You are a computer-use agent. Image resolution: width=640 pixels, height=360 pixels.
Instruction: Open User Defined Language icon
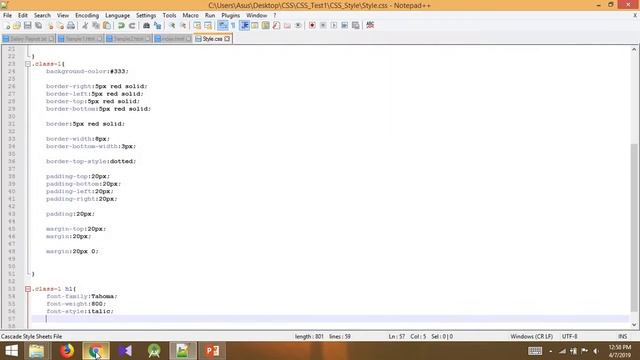pos(255,25)
